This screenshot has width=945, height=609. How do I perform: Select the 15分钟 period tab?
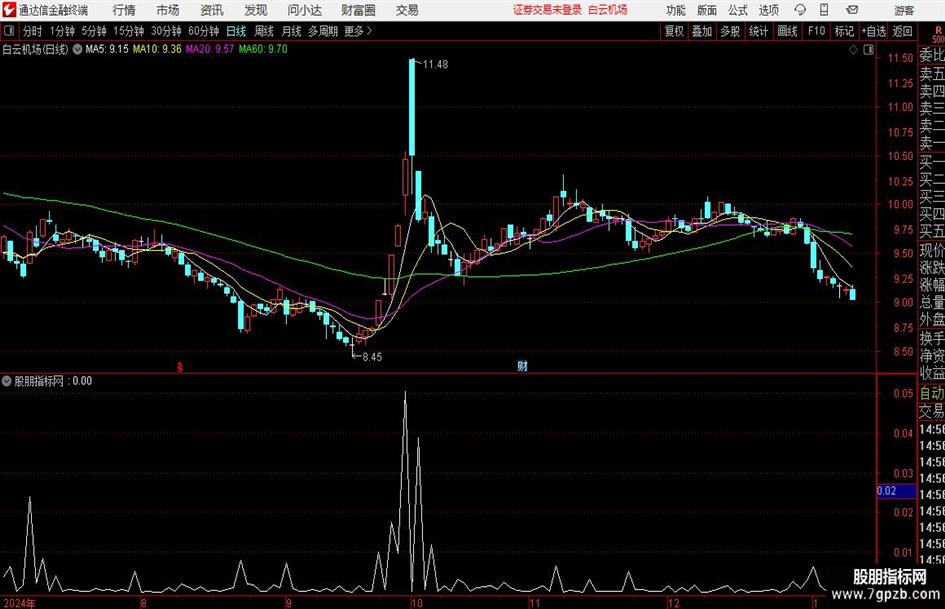[129, 31]
